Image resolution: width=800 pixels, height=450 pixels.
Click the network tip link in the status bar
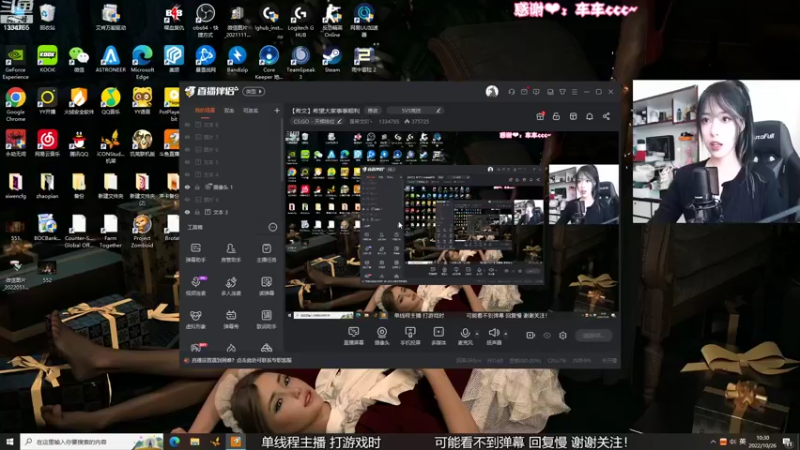point(241,360)
